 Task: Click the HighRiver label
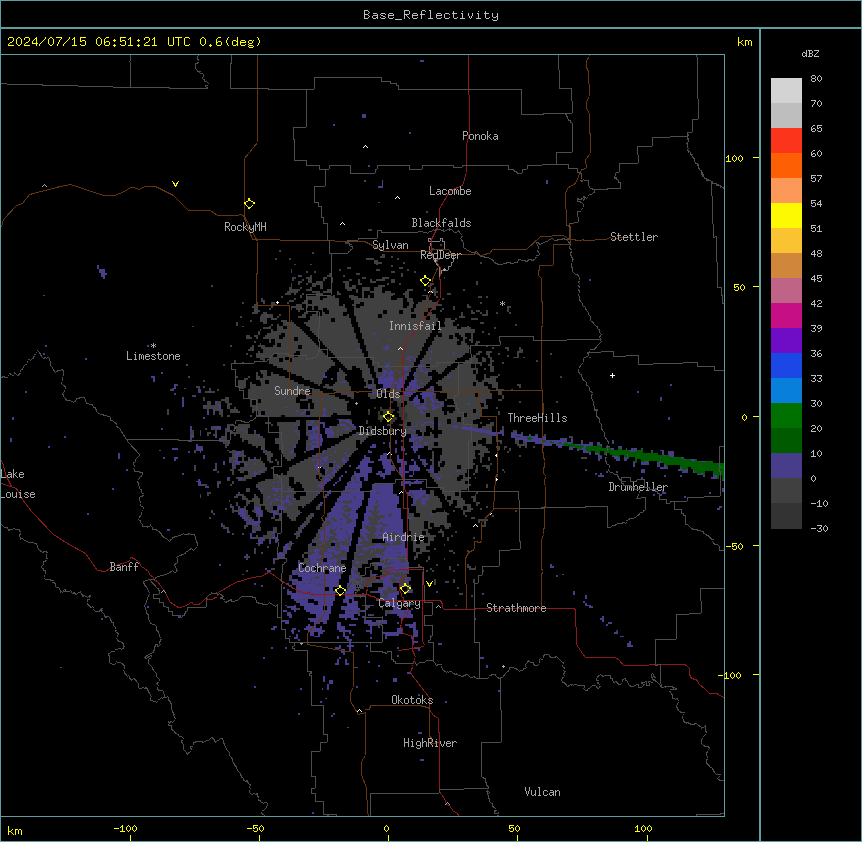pos(430,743)
